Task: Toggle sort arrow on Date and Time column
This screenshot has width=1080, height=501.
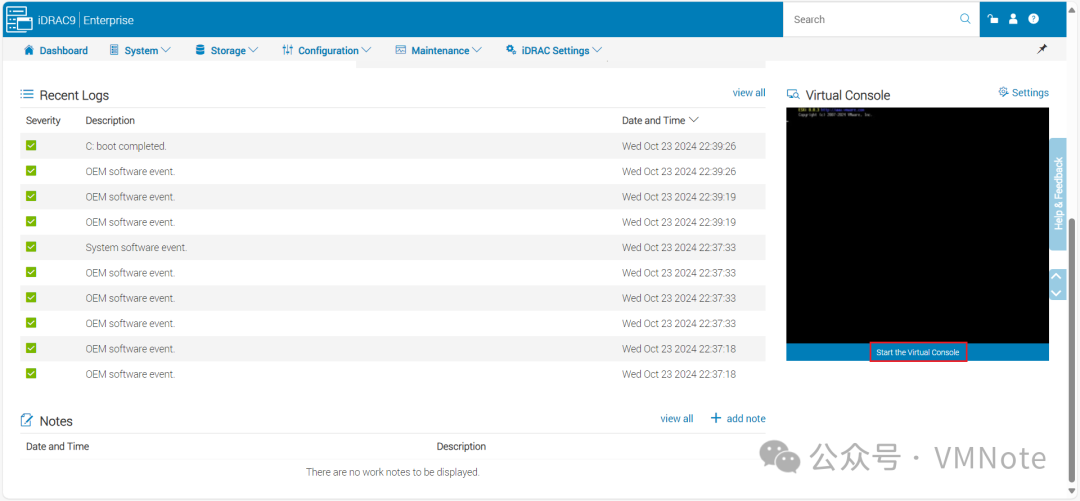Action: click(x=694, y=120)
